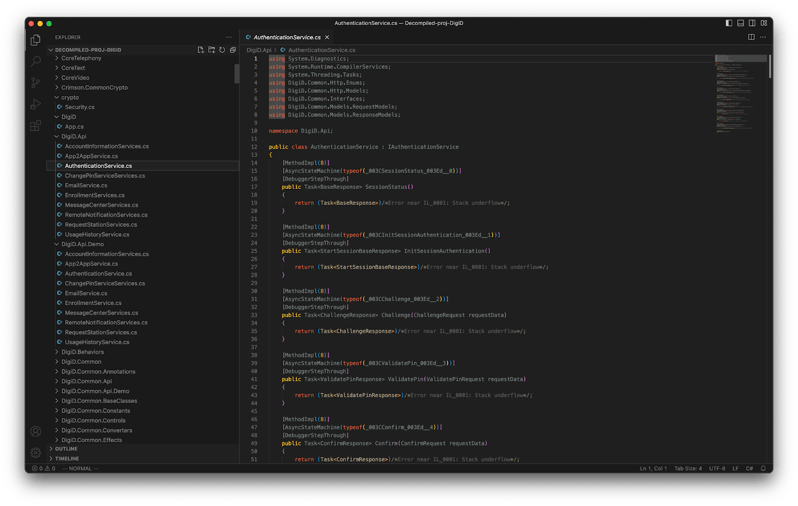Collapse the DigiD.Api folder
Image resolution: width=798 pixels, height=506 pixels.
[x=74, y=136]
